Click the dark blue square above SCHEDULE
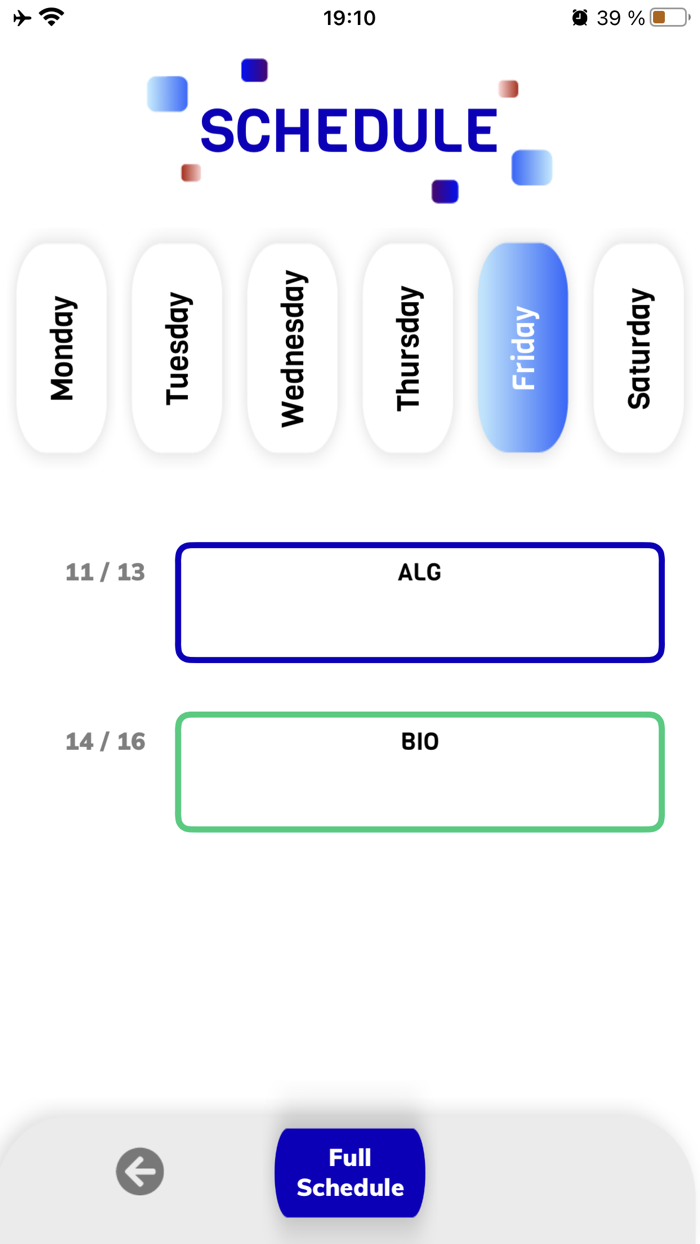The image size is (700, 1244). 253,71
